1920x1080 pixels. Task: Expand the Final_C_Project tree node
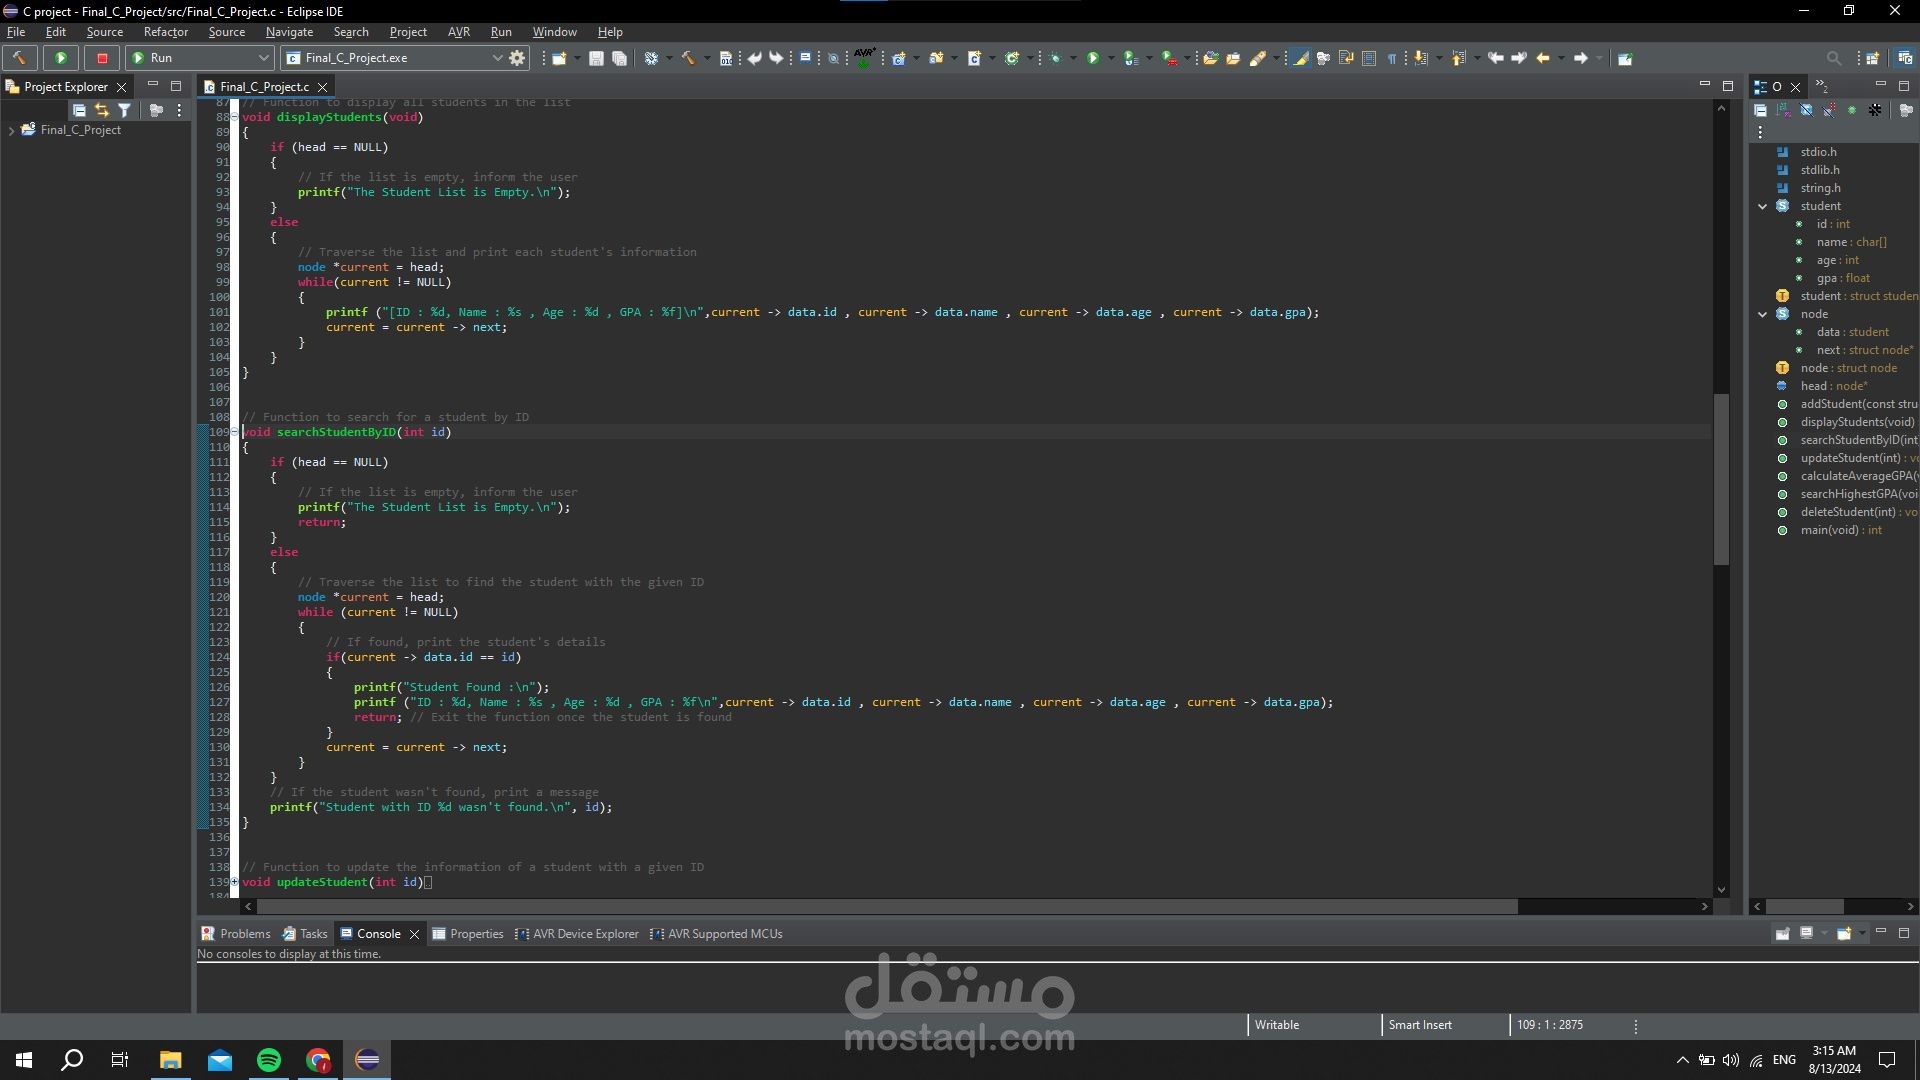click(11, 130)
